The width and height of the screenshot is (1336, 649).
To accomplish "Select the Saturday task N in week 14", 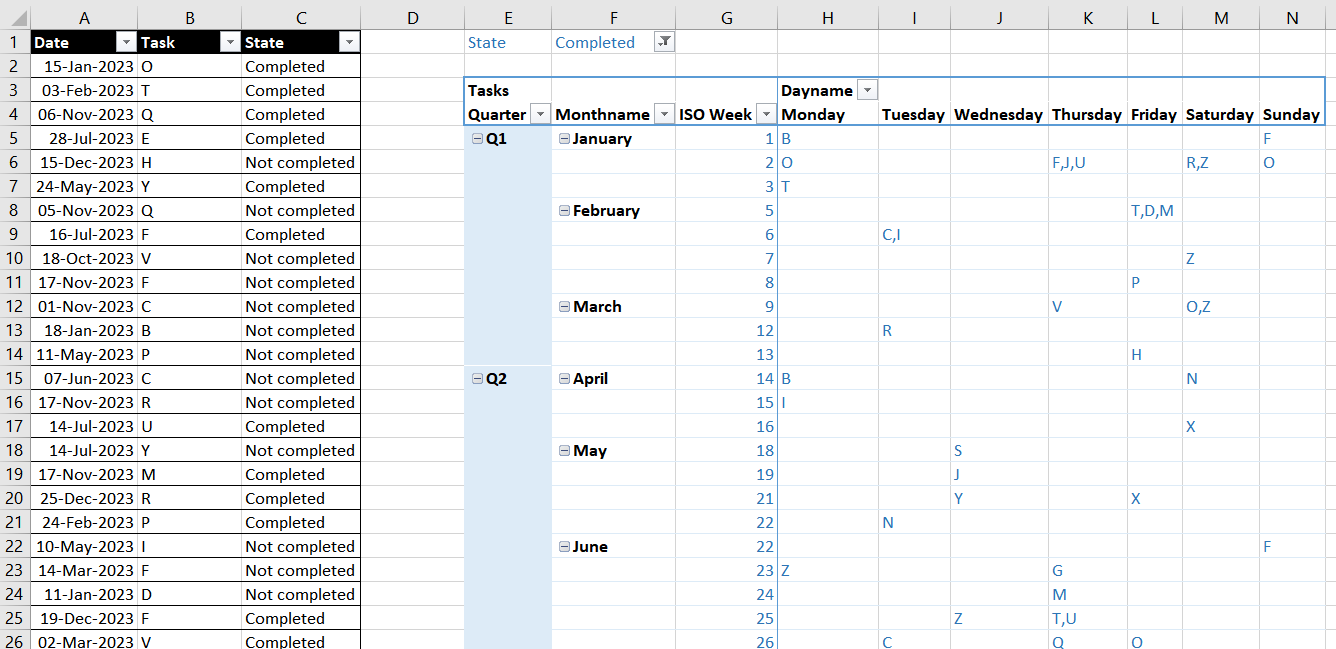I will coord(1220,378).
